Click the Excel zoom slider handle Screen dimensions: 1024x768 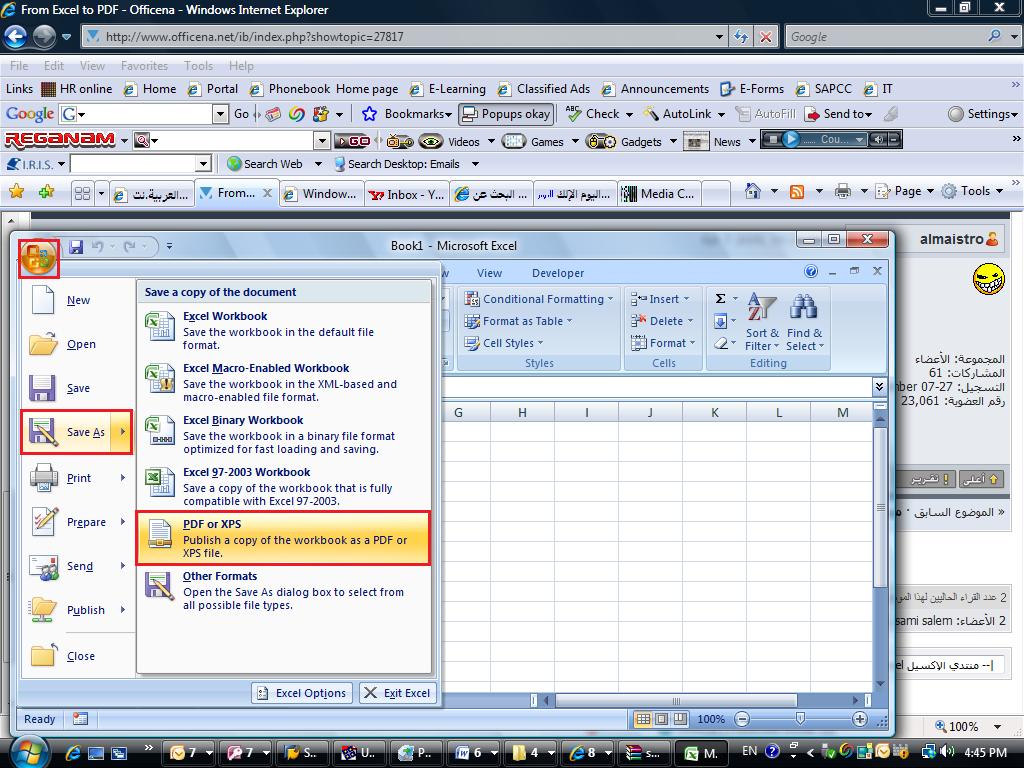(800, 719)
